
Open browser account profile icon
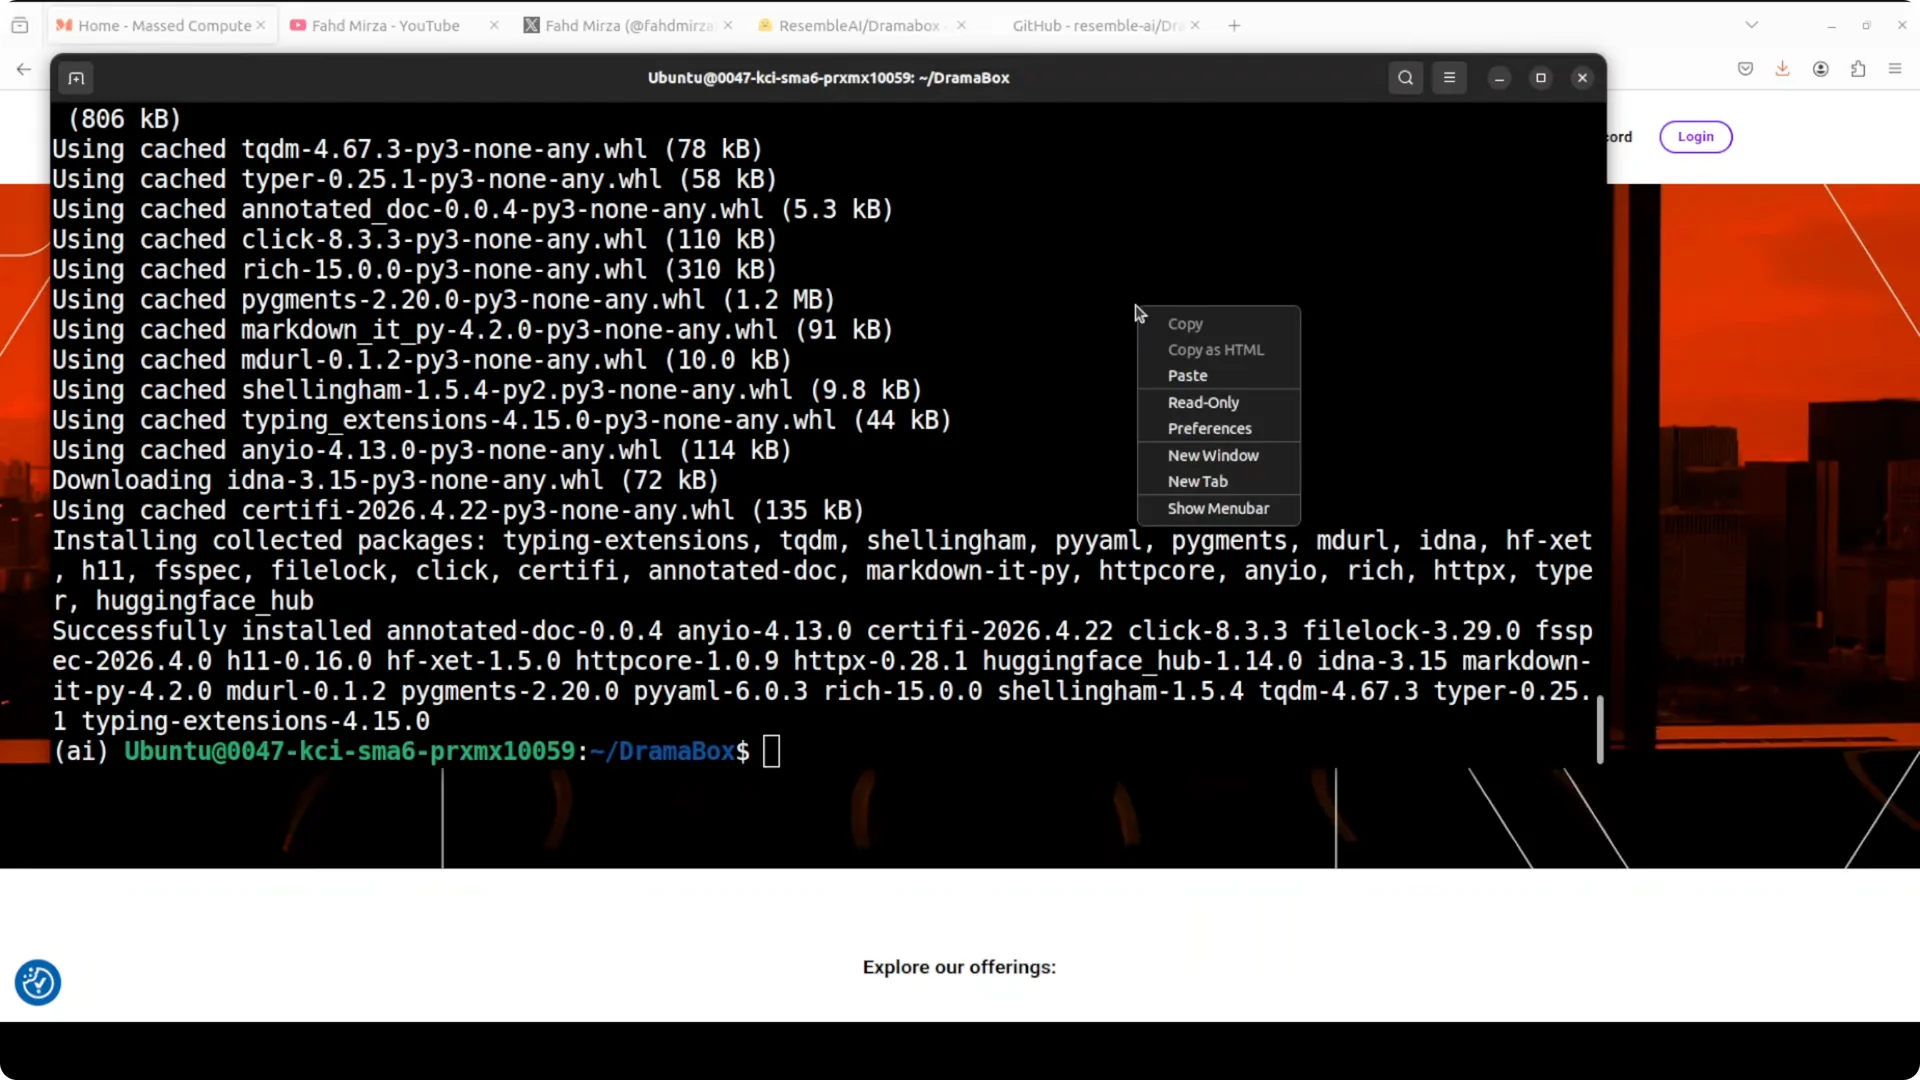pos(1820,69)
